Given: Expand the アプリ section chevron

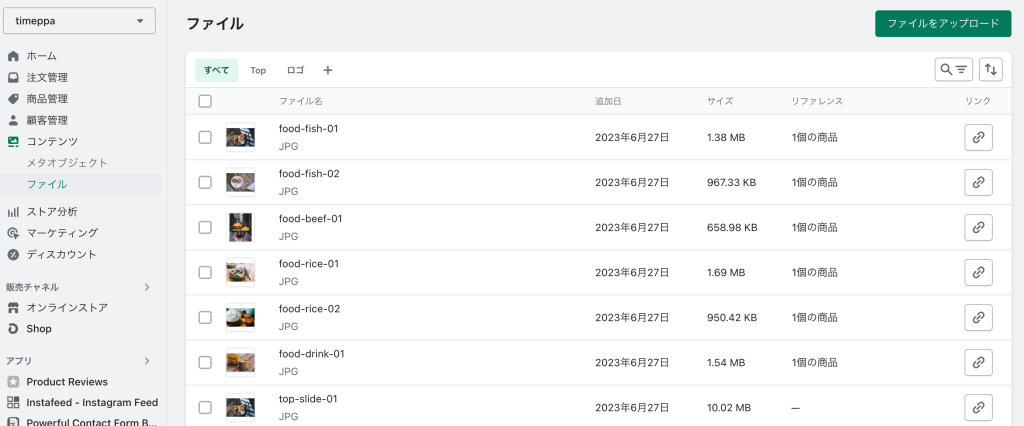Looking at the screenshot, I should (x=147, y=361).
